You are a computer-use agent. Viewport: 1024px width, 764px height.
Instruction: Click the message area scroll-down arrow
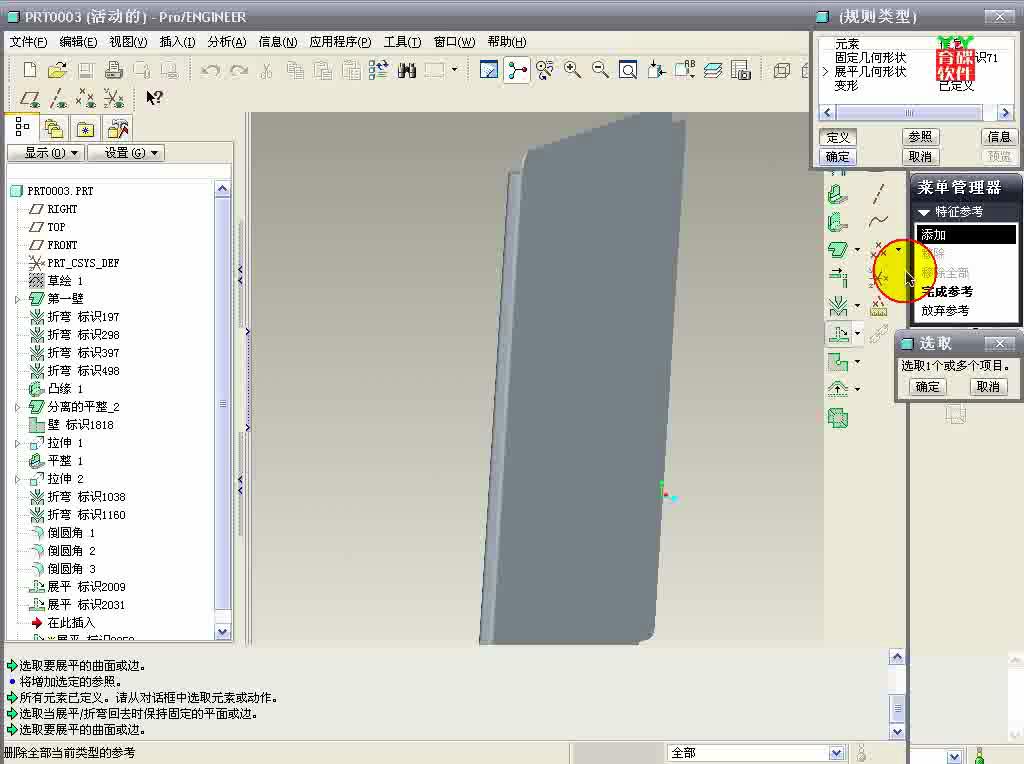point(897,732)
